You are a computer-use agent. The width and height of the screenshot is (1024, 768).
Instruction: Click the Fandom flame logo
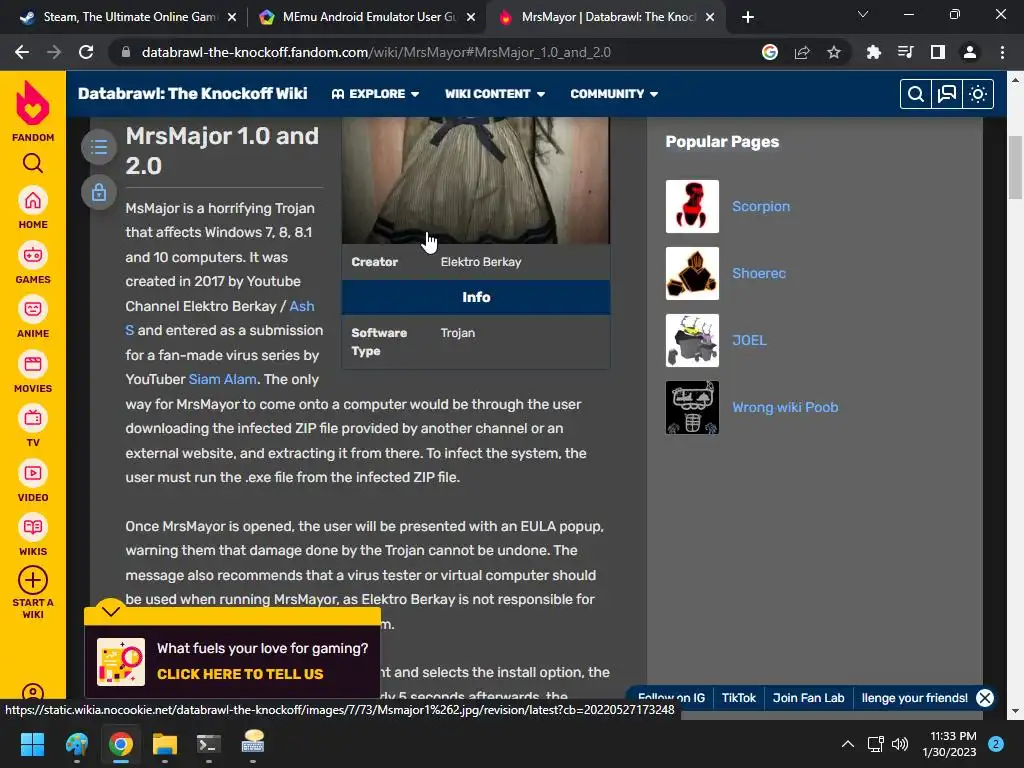pos(33,103)
